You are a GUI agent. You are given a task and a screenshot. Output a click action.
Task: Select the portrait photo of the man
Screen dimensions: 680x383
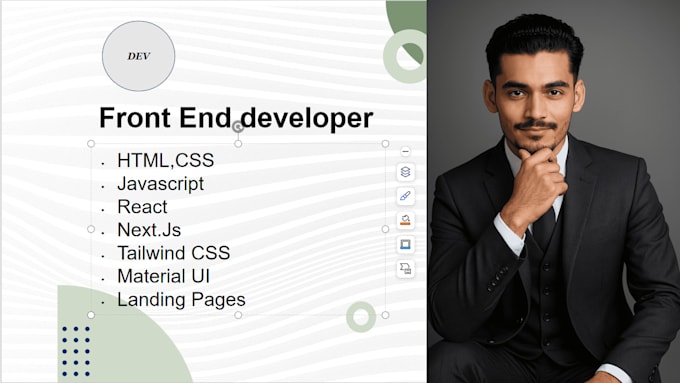[x=553, y=191]
